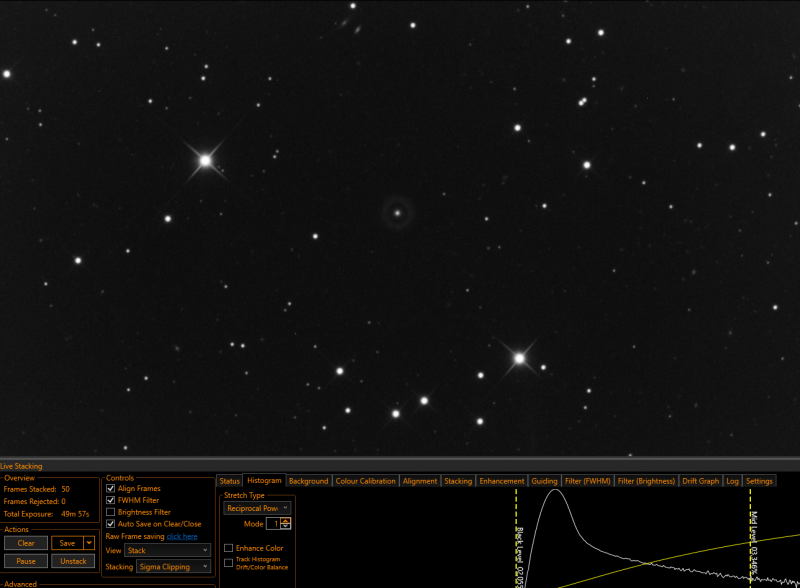Enable the Enhance Color option
This screenshot has width=800, height=588.
(229, 548)
